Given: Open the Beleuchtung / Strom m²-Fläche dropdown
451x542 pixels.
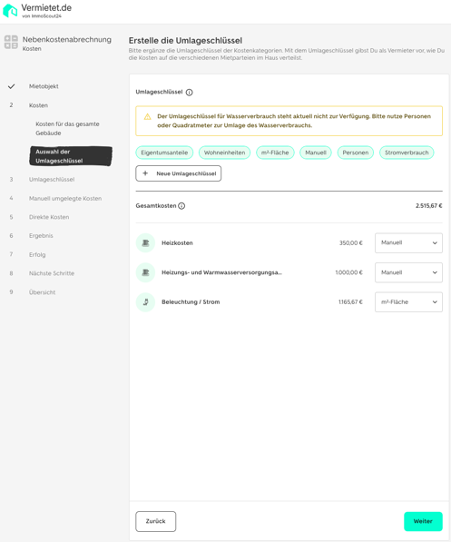Looking at the screenshot, I should pos(408,302).
